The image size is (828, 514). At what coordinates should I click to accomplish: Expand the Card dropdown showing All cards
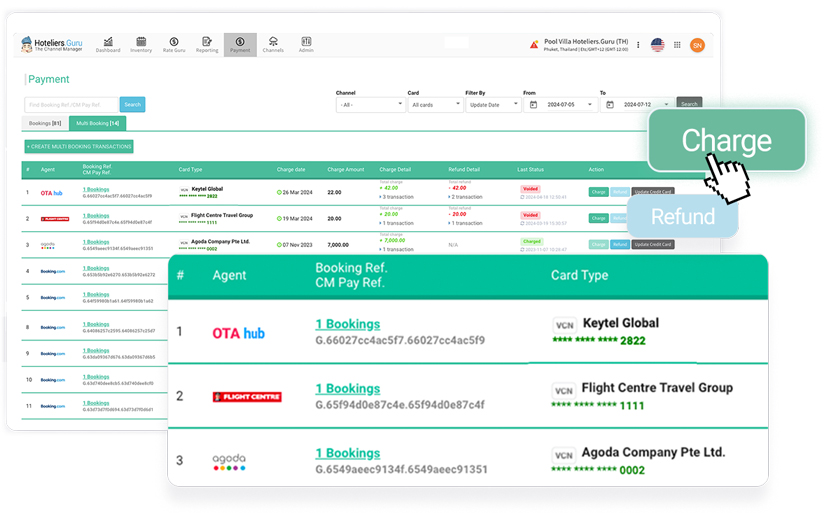click(434, 104)
